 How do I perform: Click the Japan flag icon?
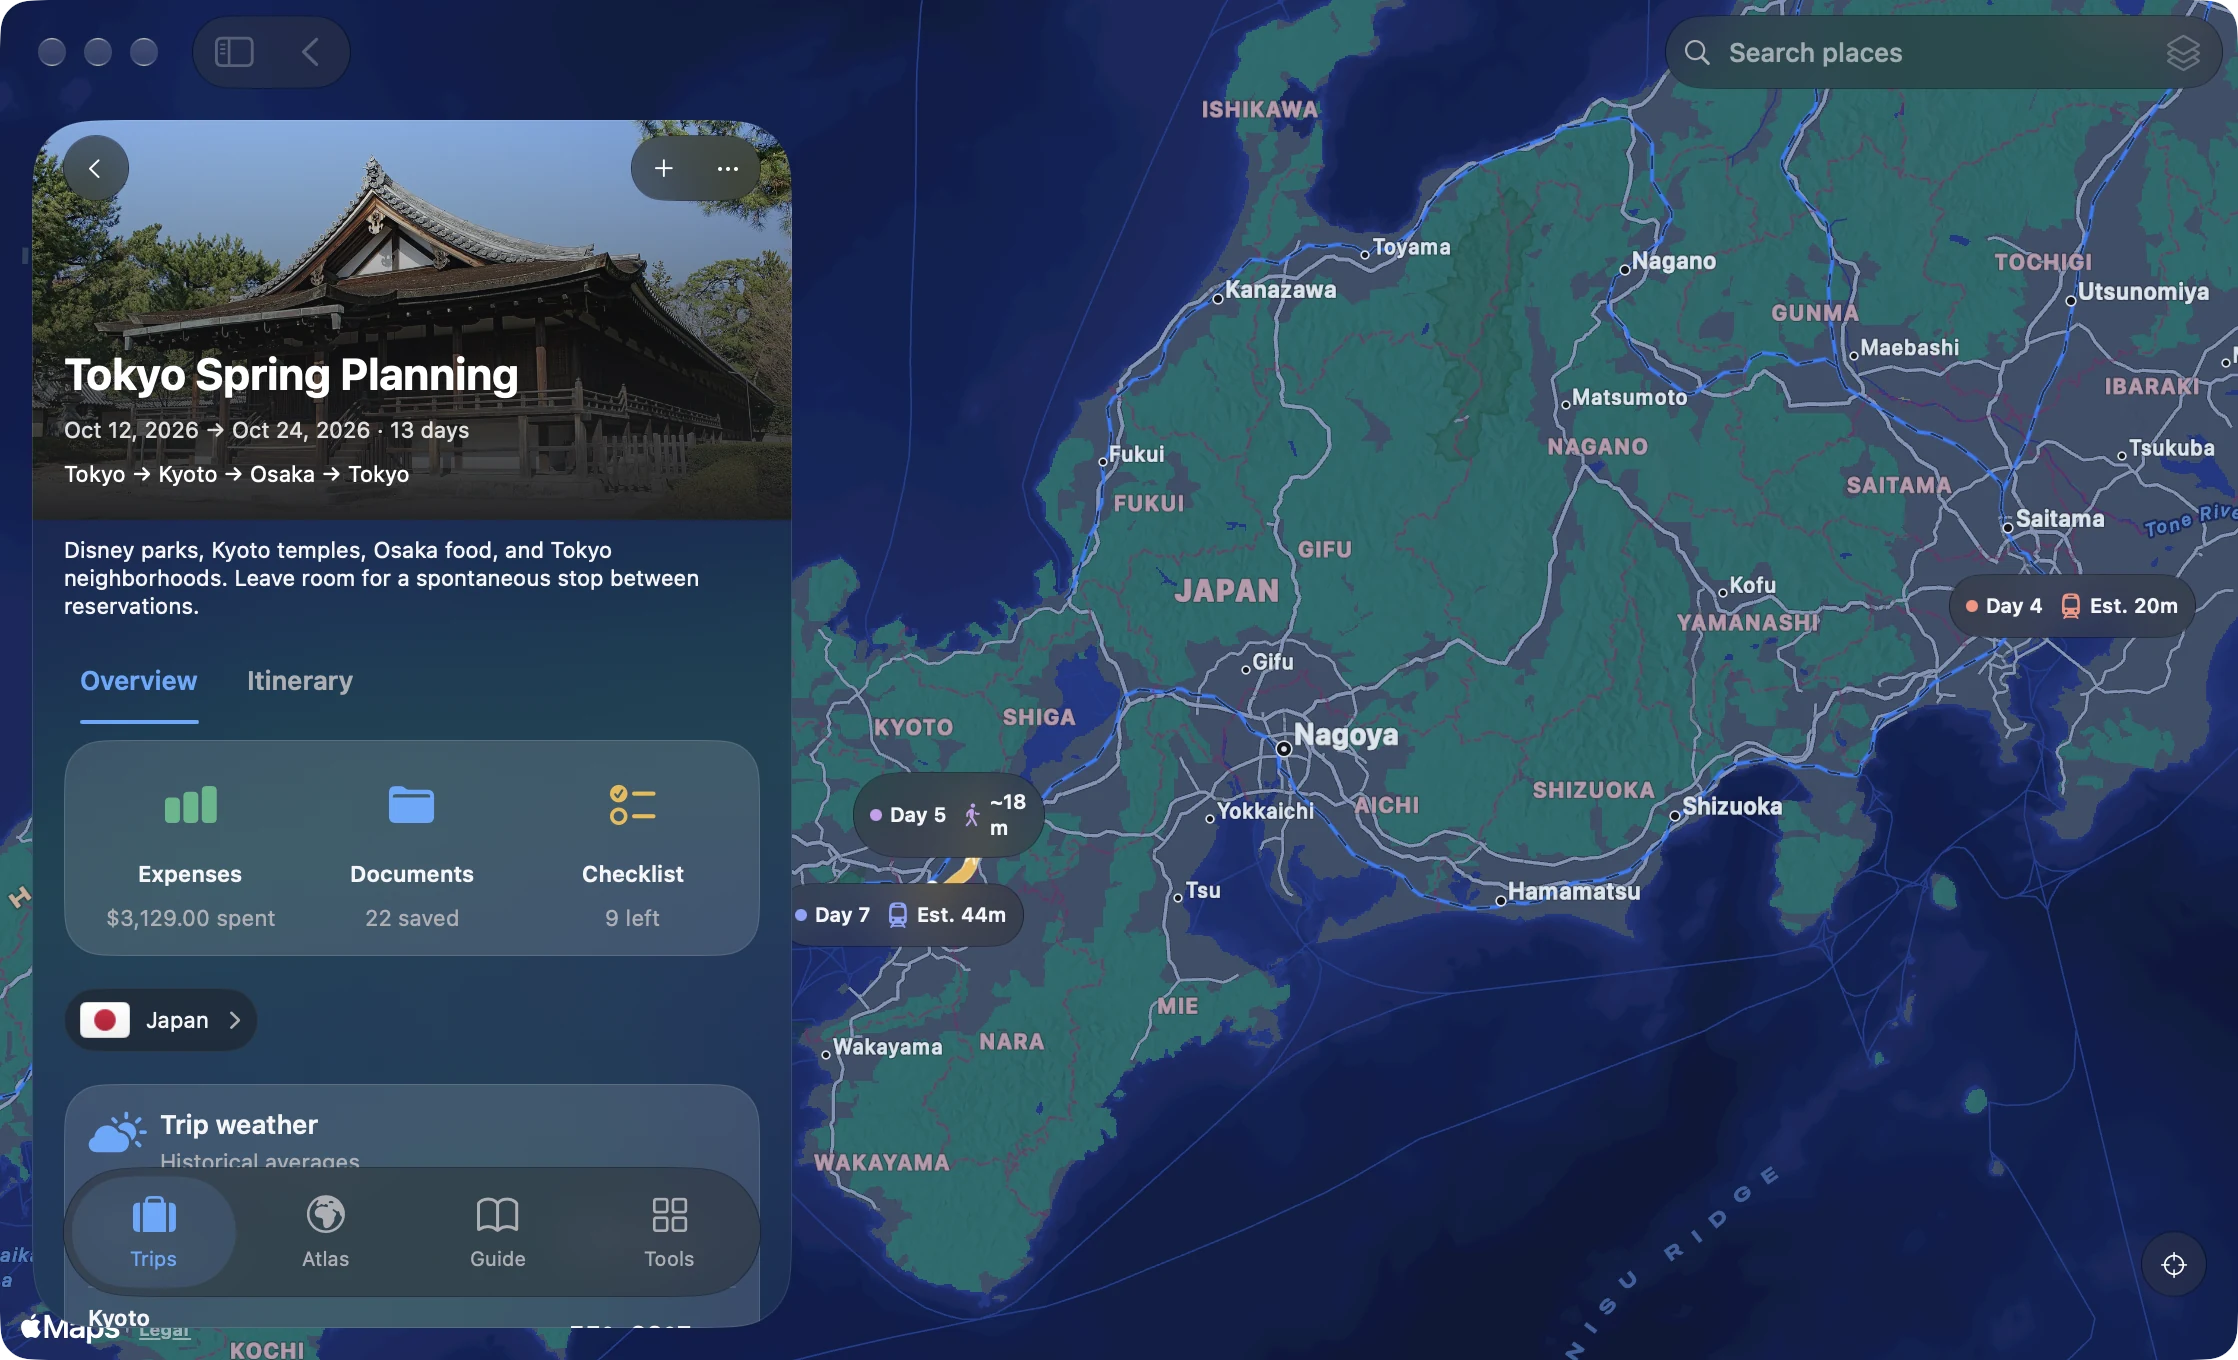point(104,1020)
